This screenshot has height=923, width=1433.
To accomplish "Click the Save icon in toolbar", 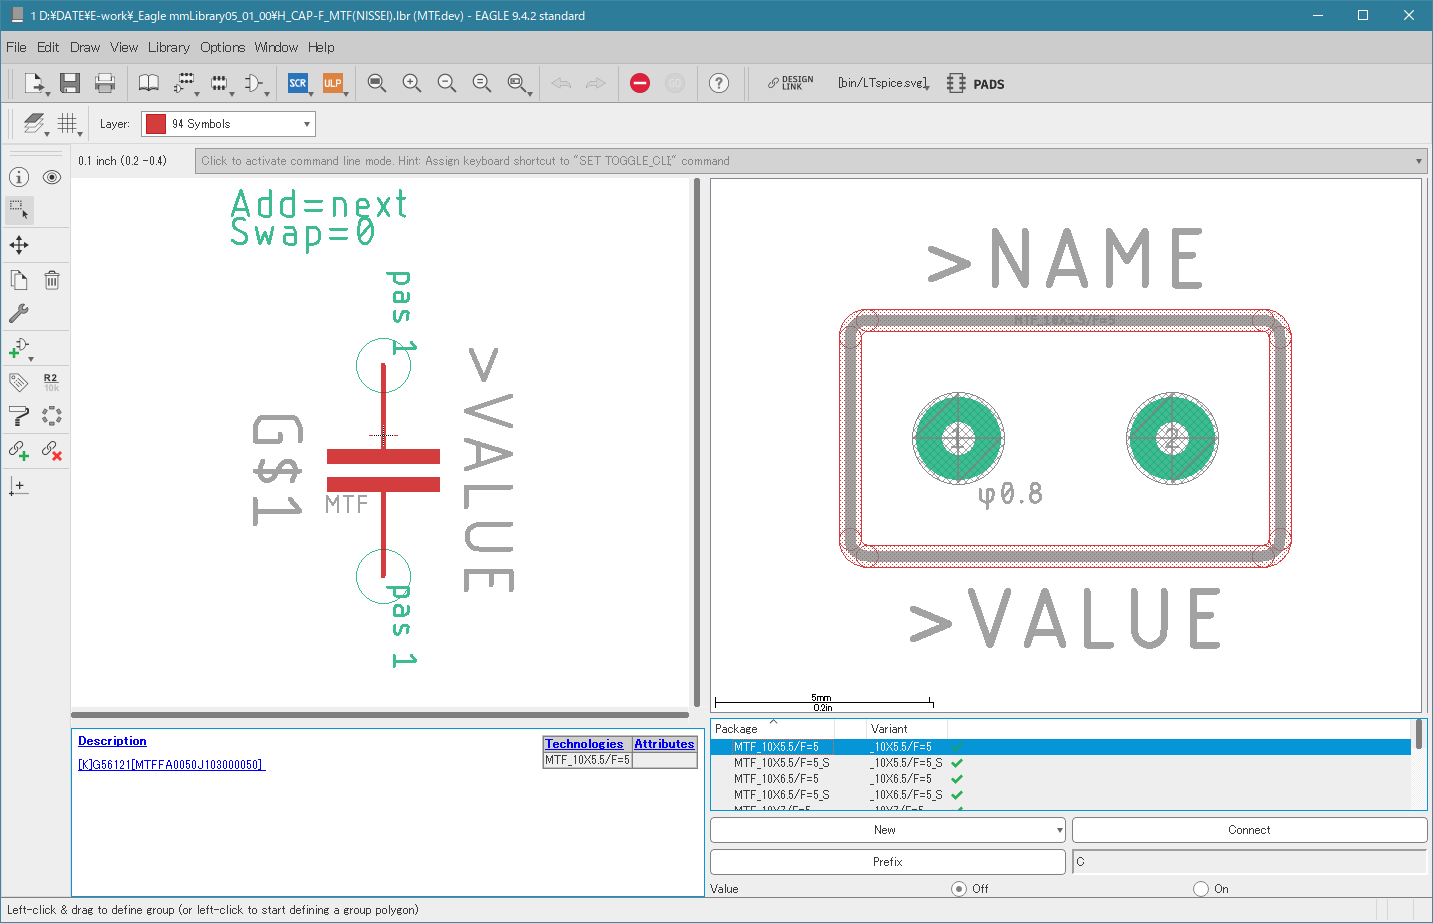I will pos(69,83).
